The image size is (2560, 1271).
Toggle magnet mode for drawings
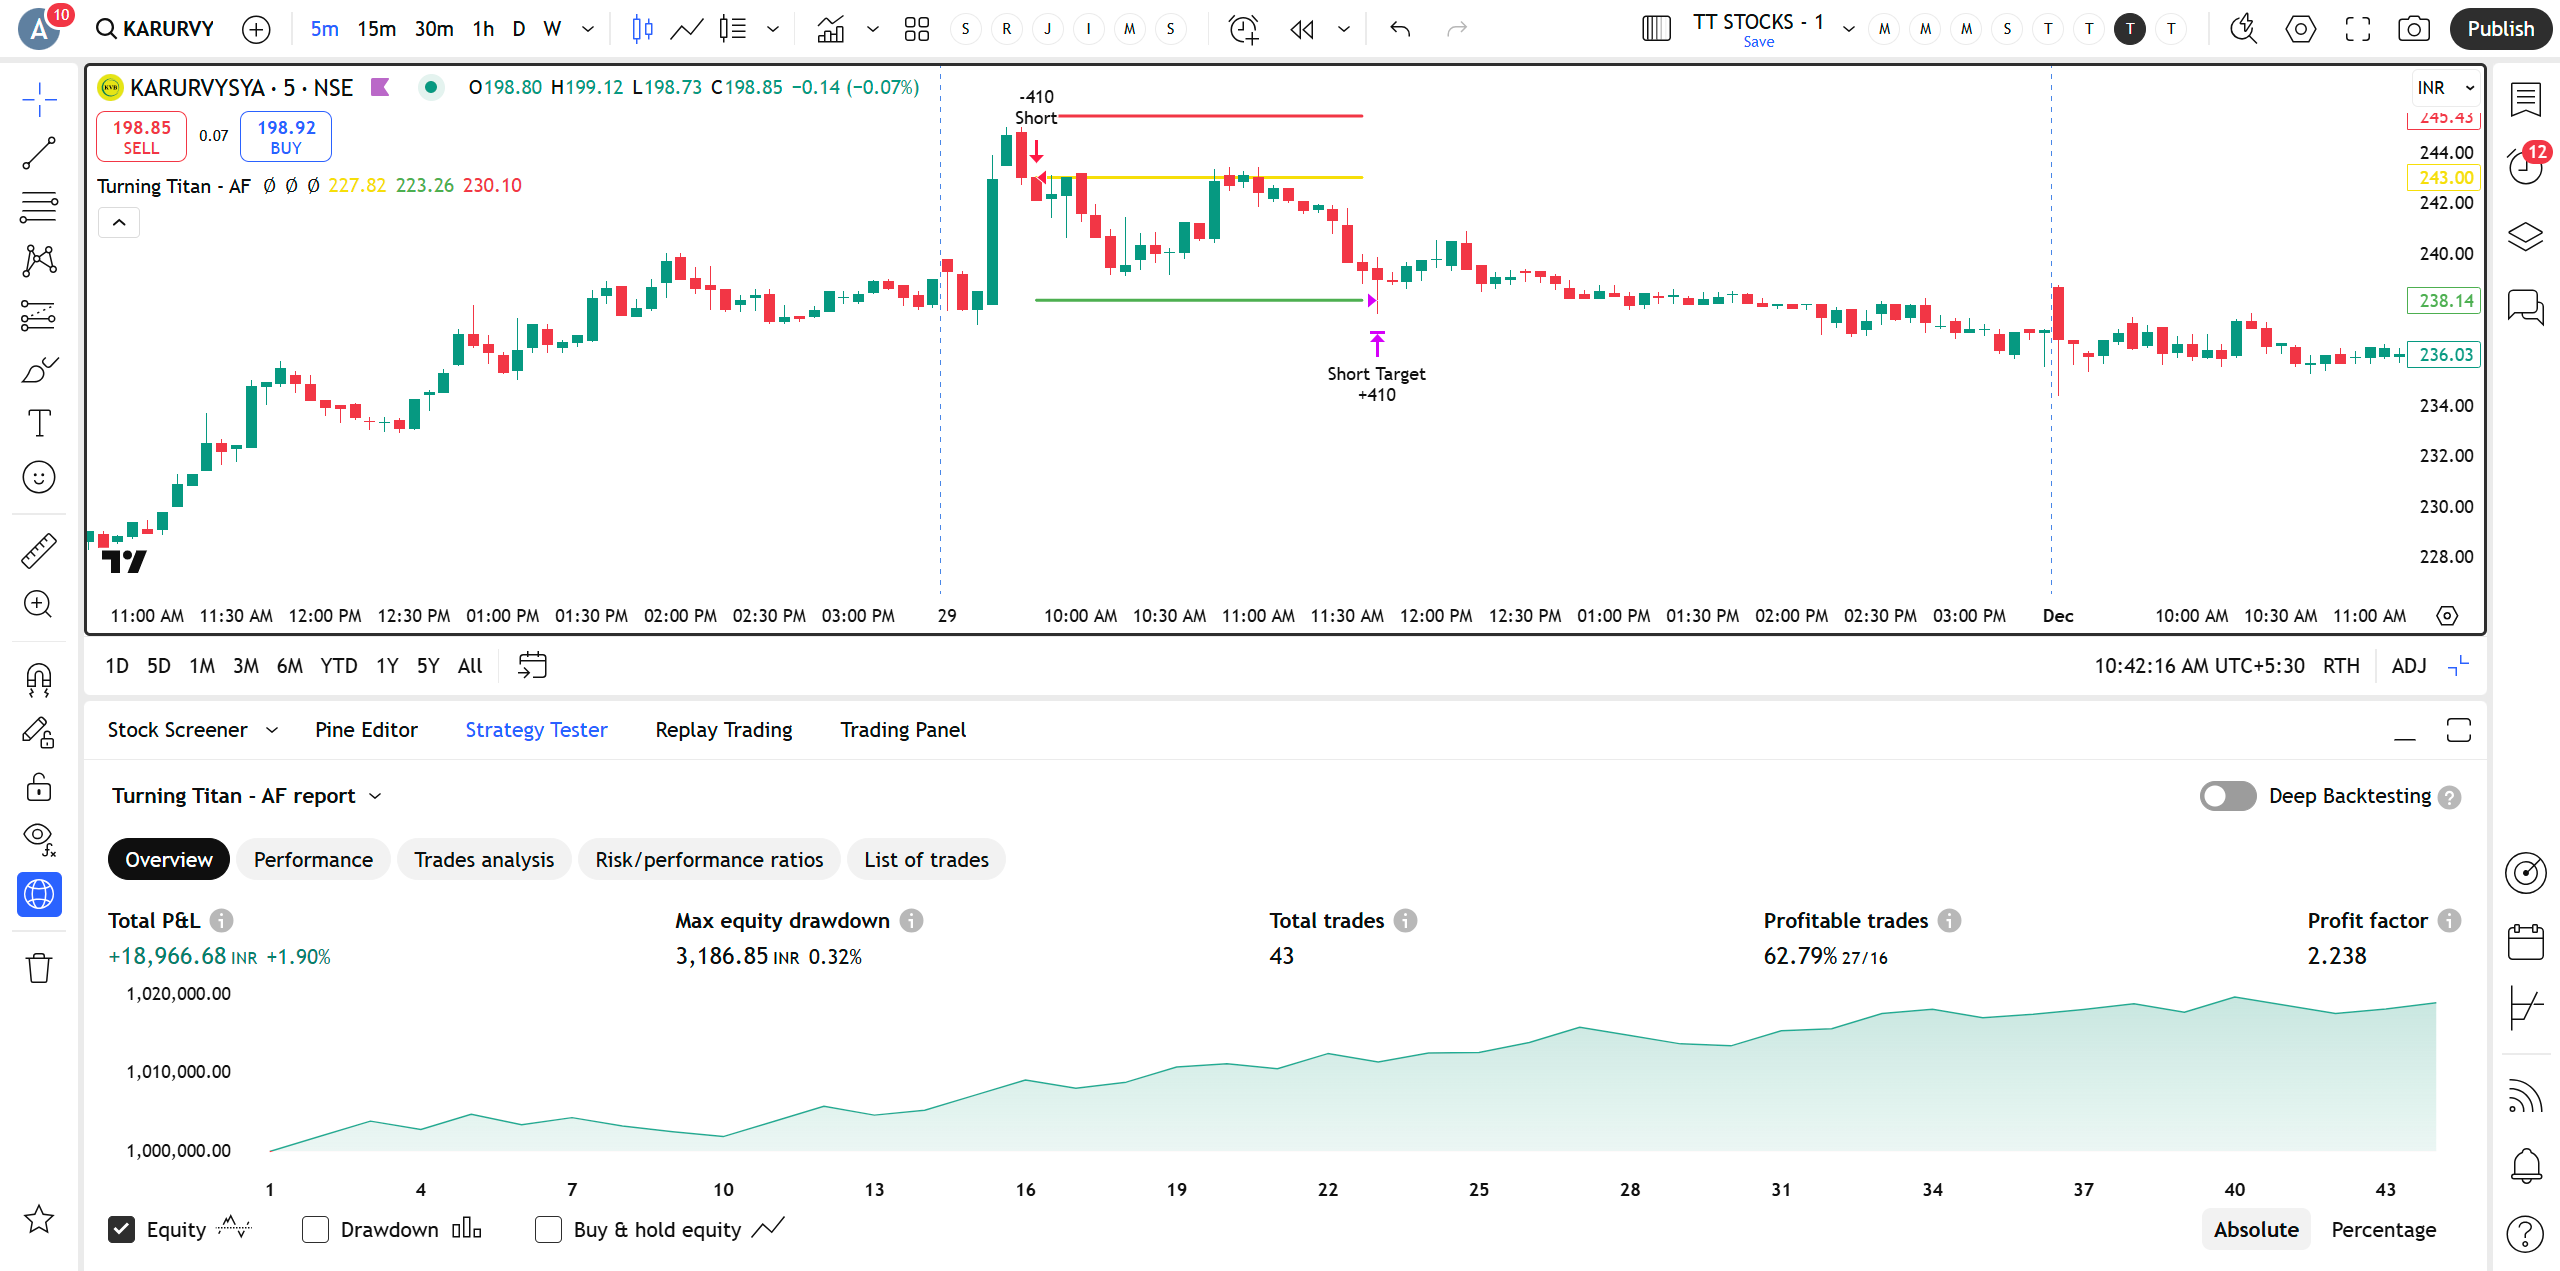39,680
